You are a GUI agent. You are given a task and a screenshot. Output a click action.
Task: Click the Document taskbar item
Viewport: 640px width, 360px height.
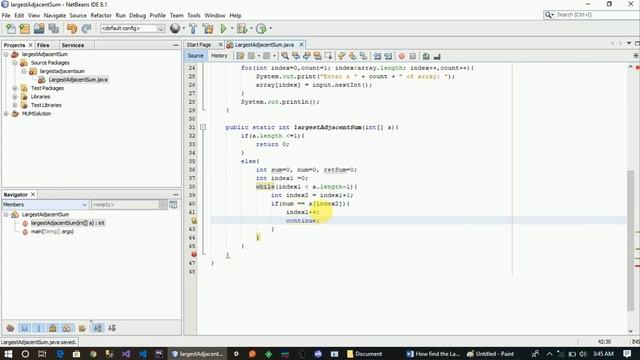(364, 354)
